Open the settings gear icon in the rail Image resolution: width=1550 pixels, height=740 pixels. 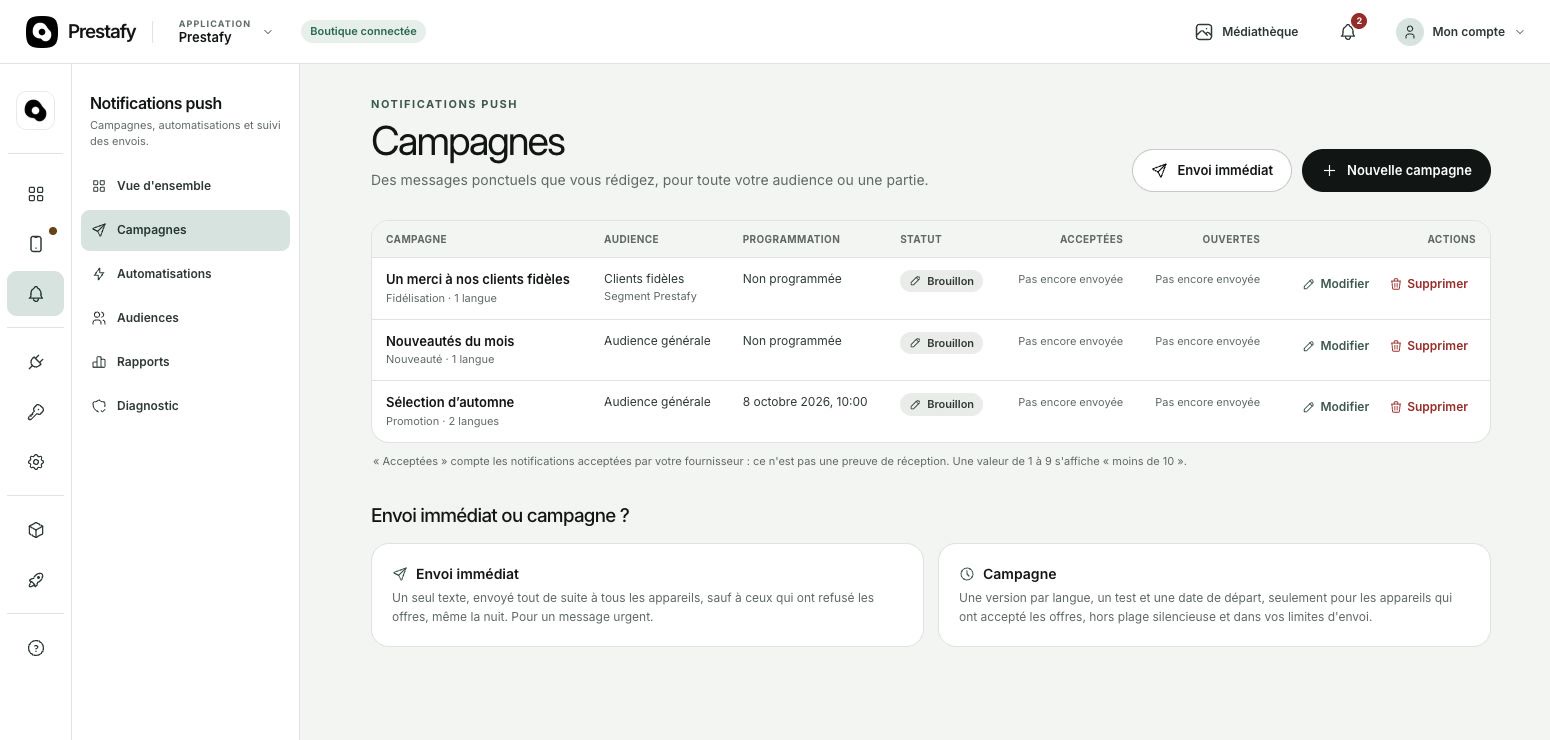36,462
